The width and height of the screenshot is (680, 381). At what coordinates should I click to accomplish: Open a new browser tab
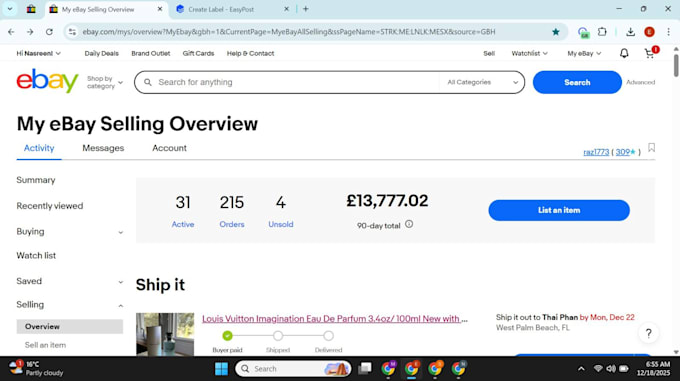(x=306, y=9)
